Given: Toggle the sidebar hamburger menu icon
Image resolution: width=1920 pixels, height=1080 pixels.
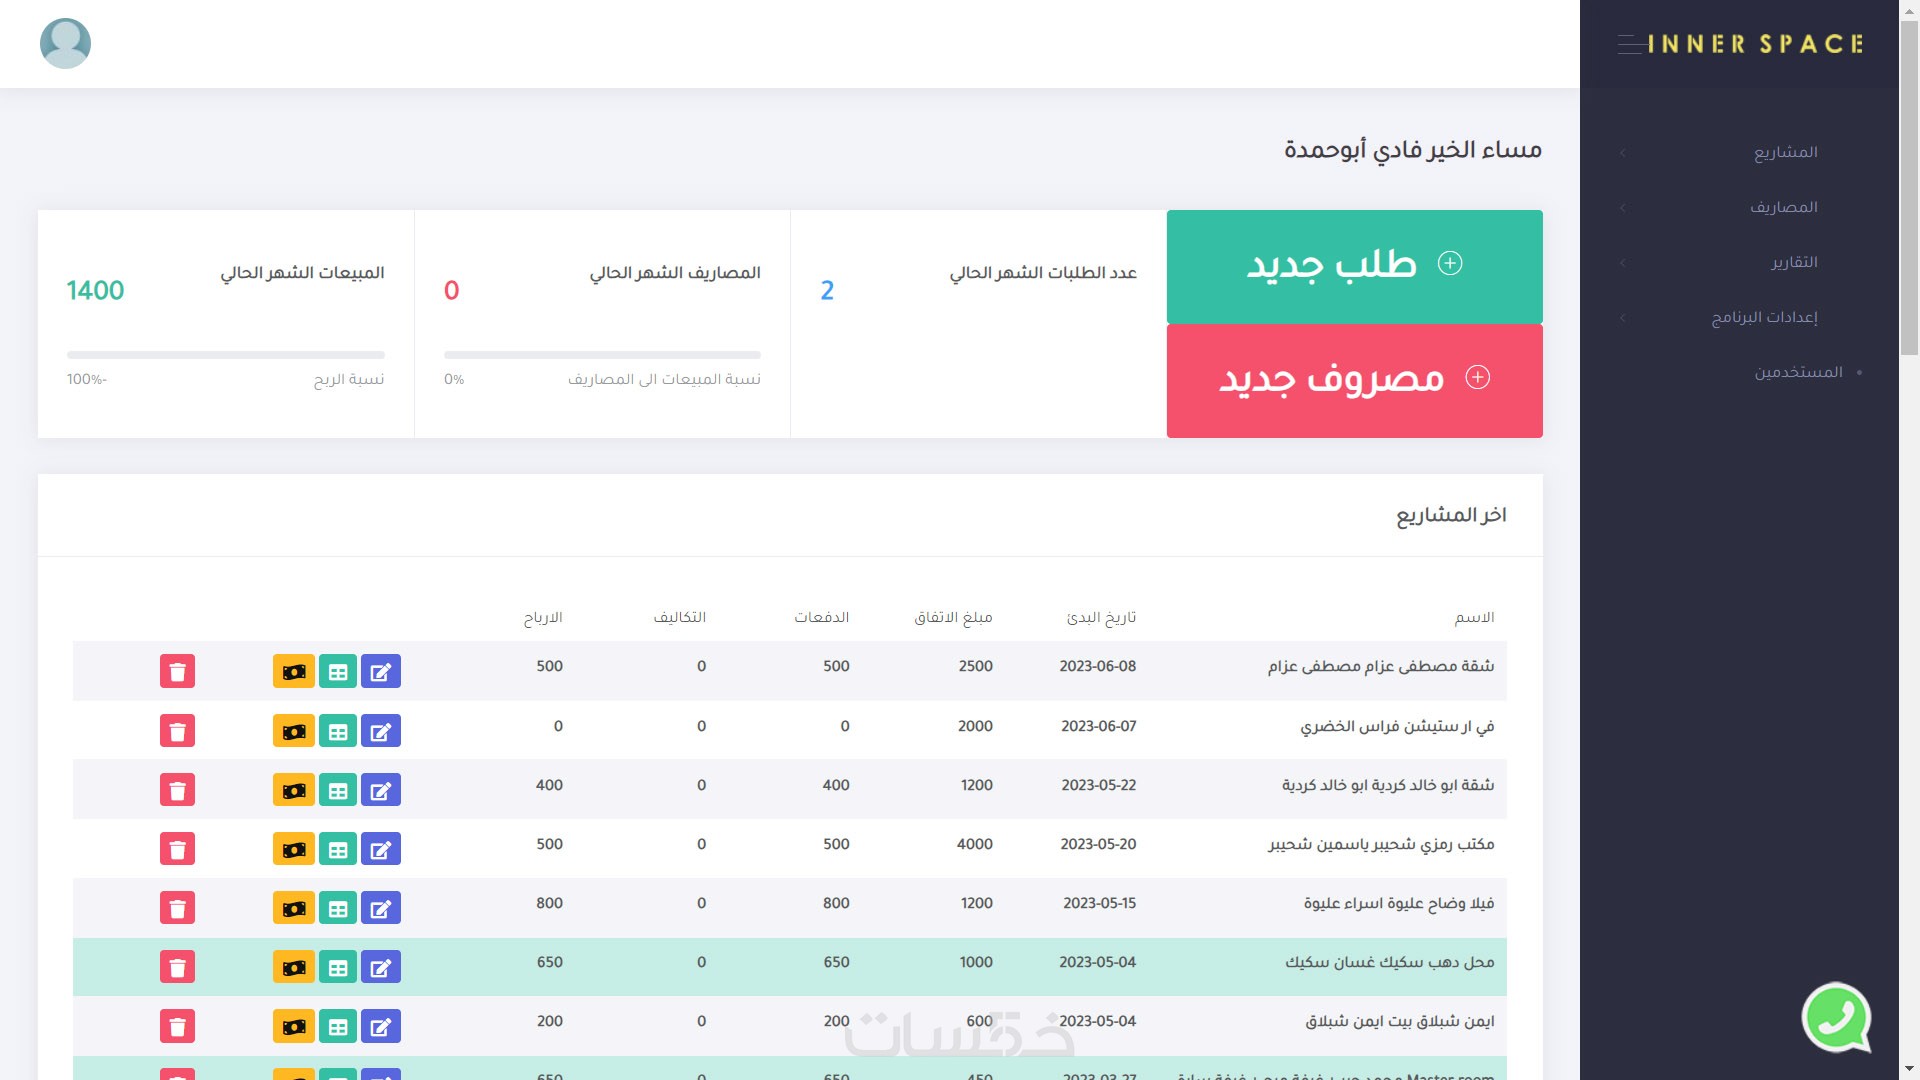Looking at the screenshot, I should pyautogui.click(x=1630, y=44).
